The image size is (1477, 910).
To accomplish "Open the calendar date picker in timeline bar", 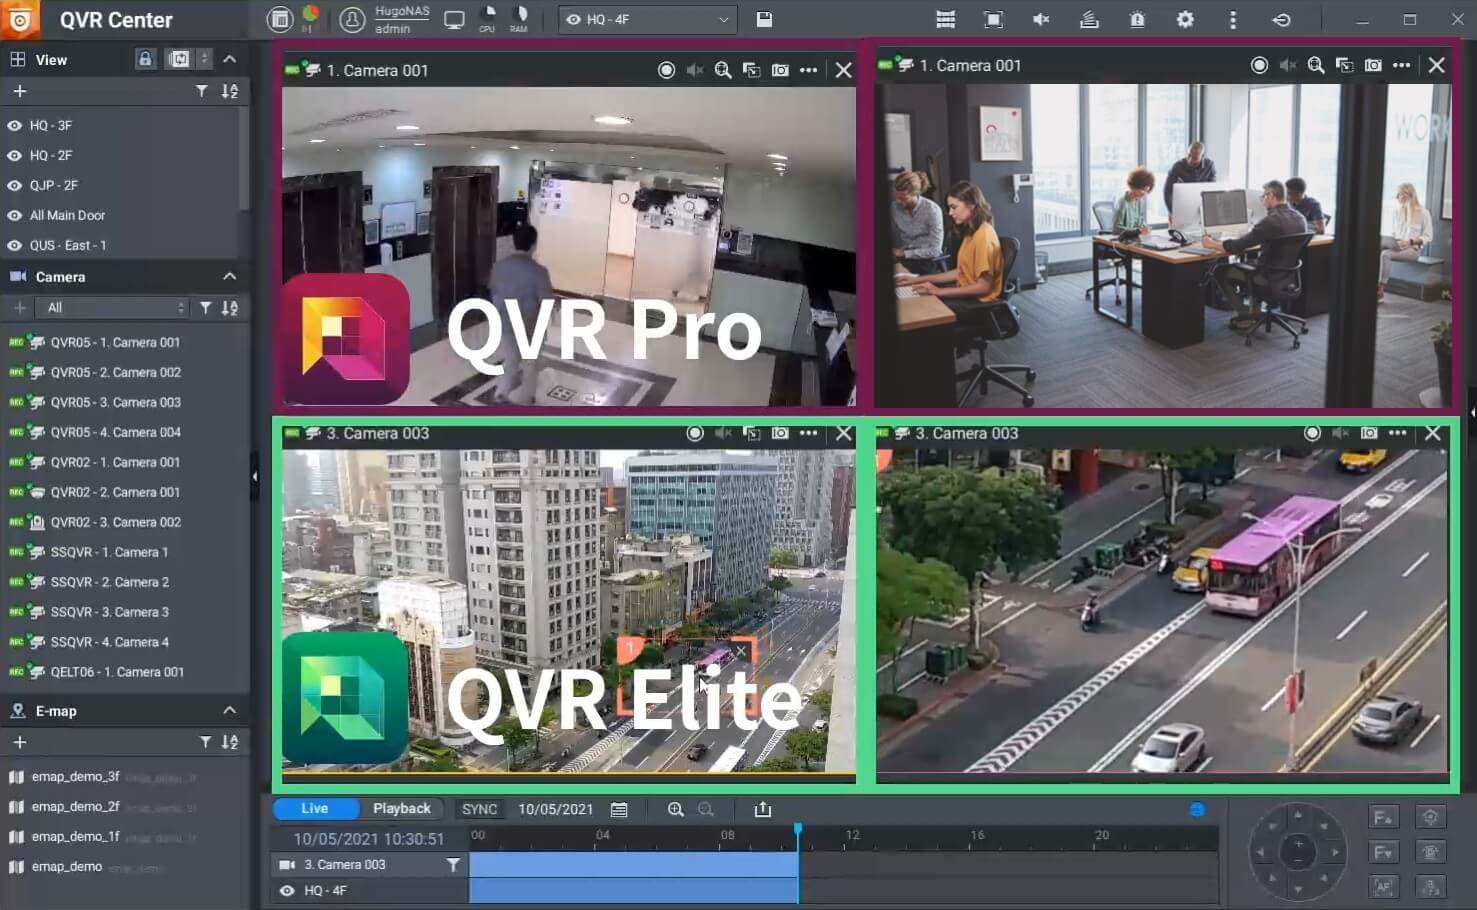I will pyautogui.click(x=619, y=809).
